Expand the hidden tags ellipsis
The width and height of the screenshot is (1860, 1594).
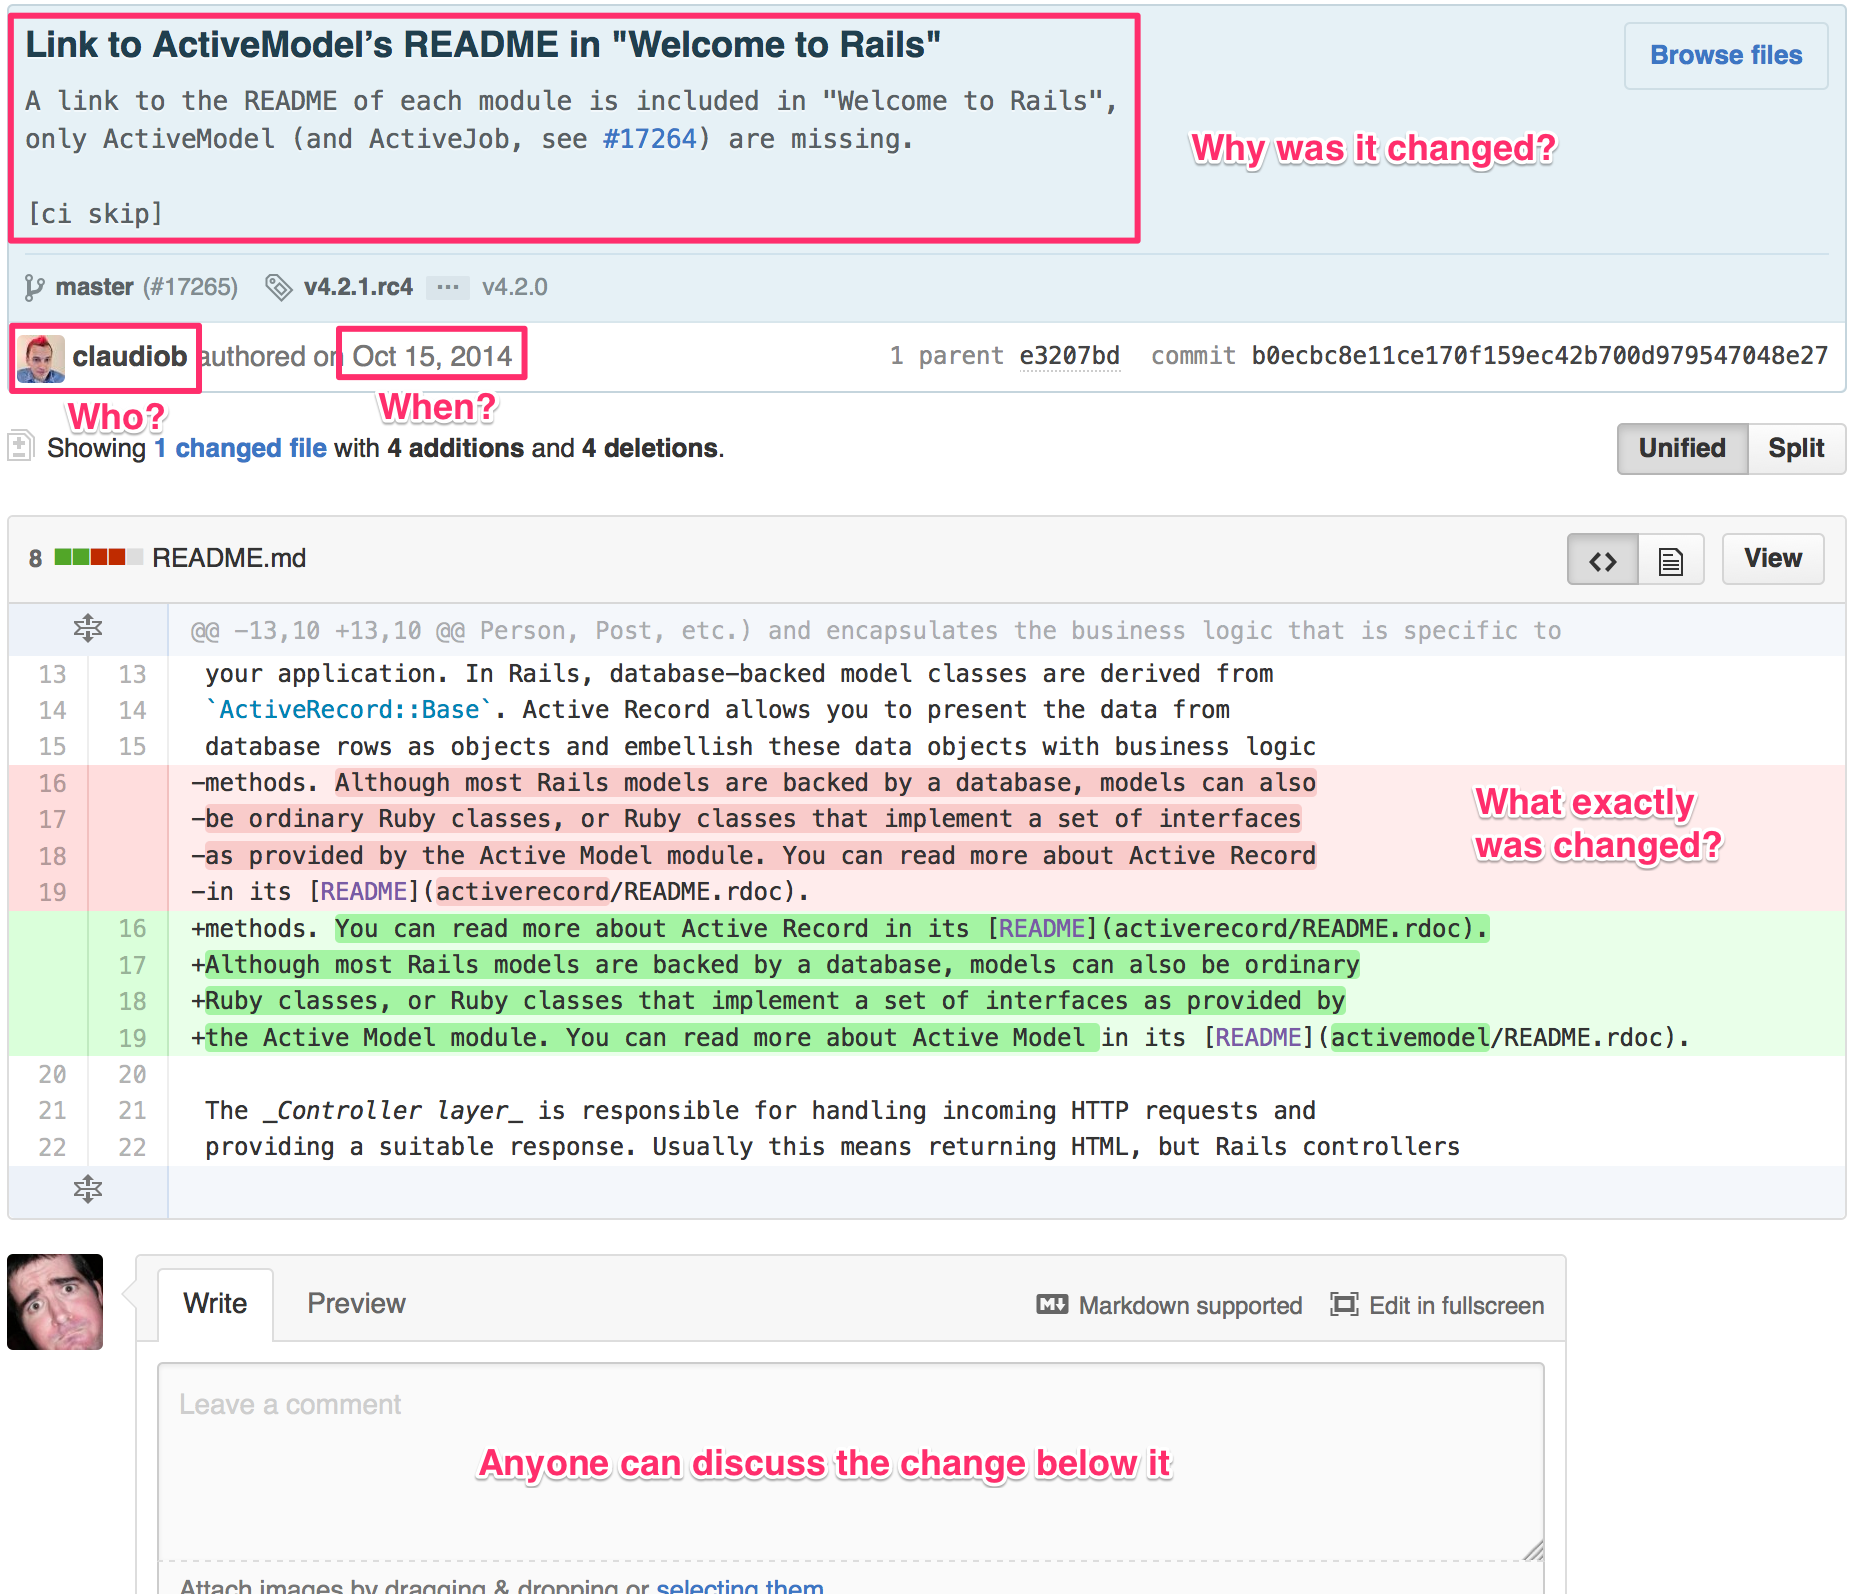(448, 288)
